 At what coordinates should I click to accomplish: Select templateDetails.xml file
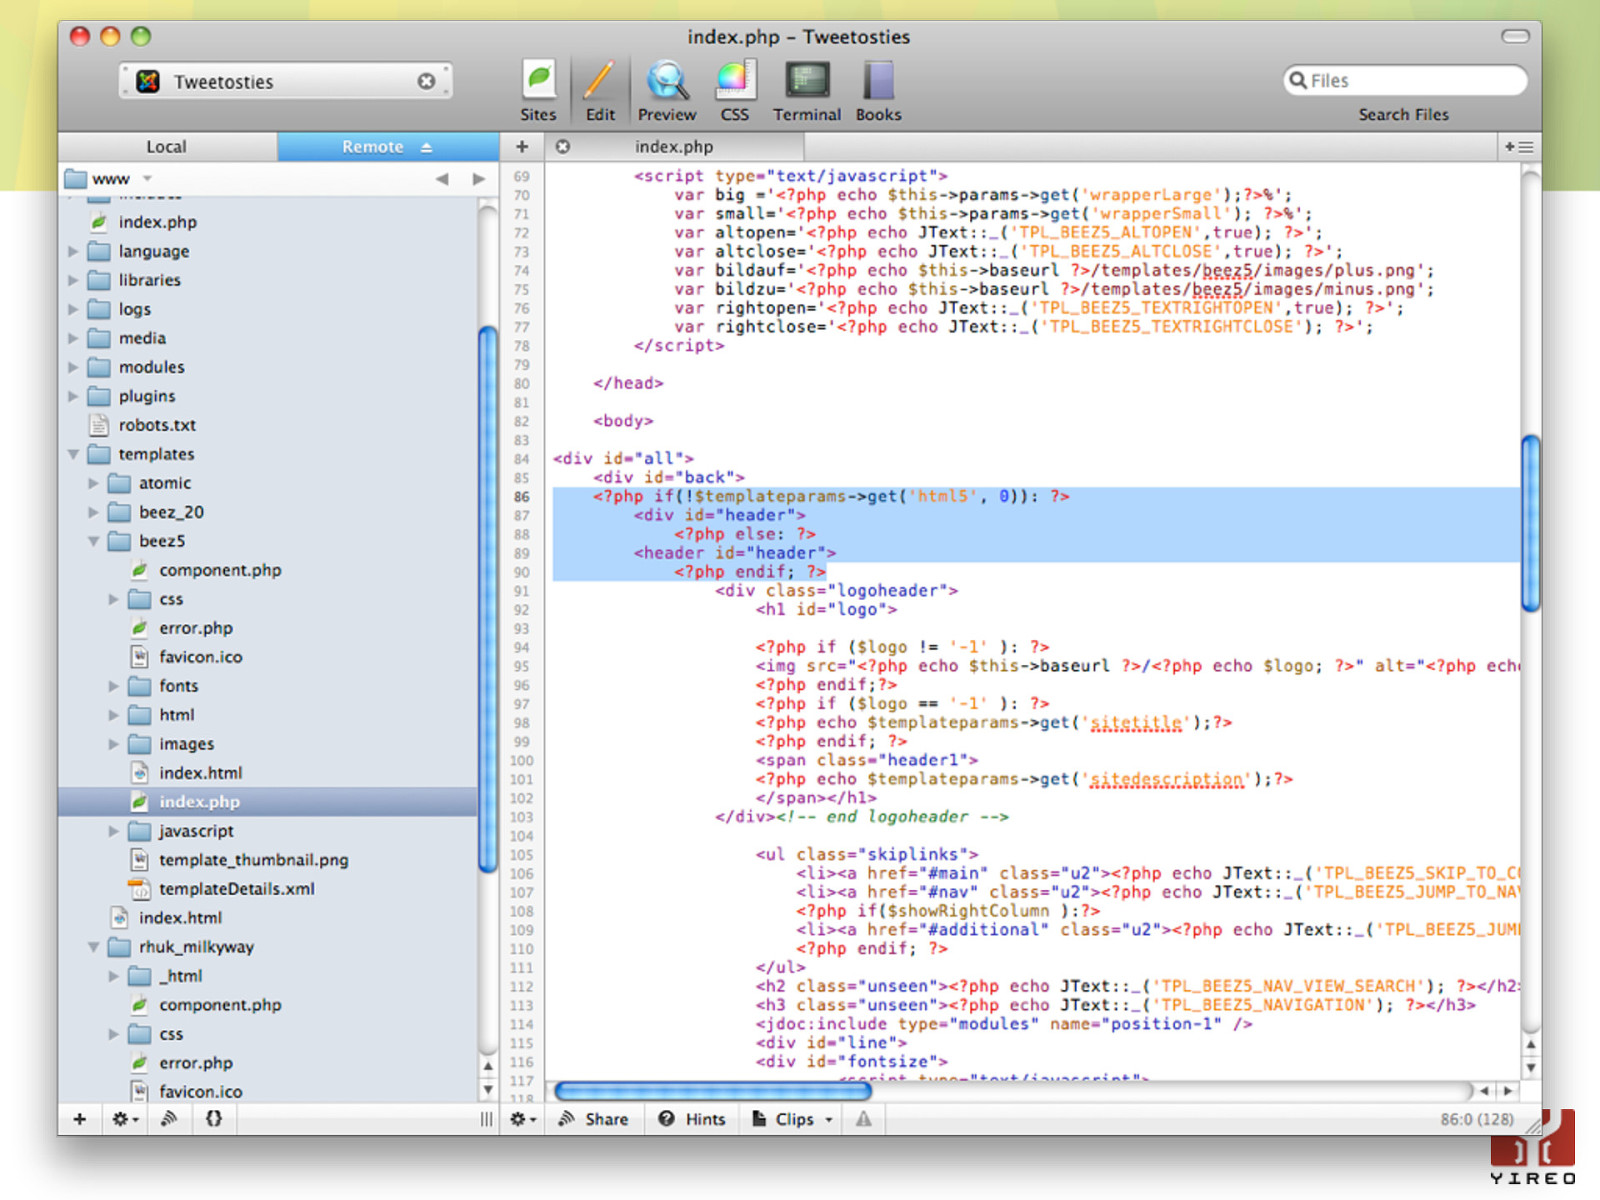point(236,889)
